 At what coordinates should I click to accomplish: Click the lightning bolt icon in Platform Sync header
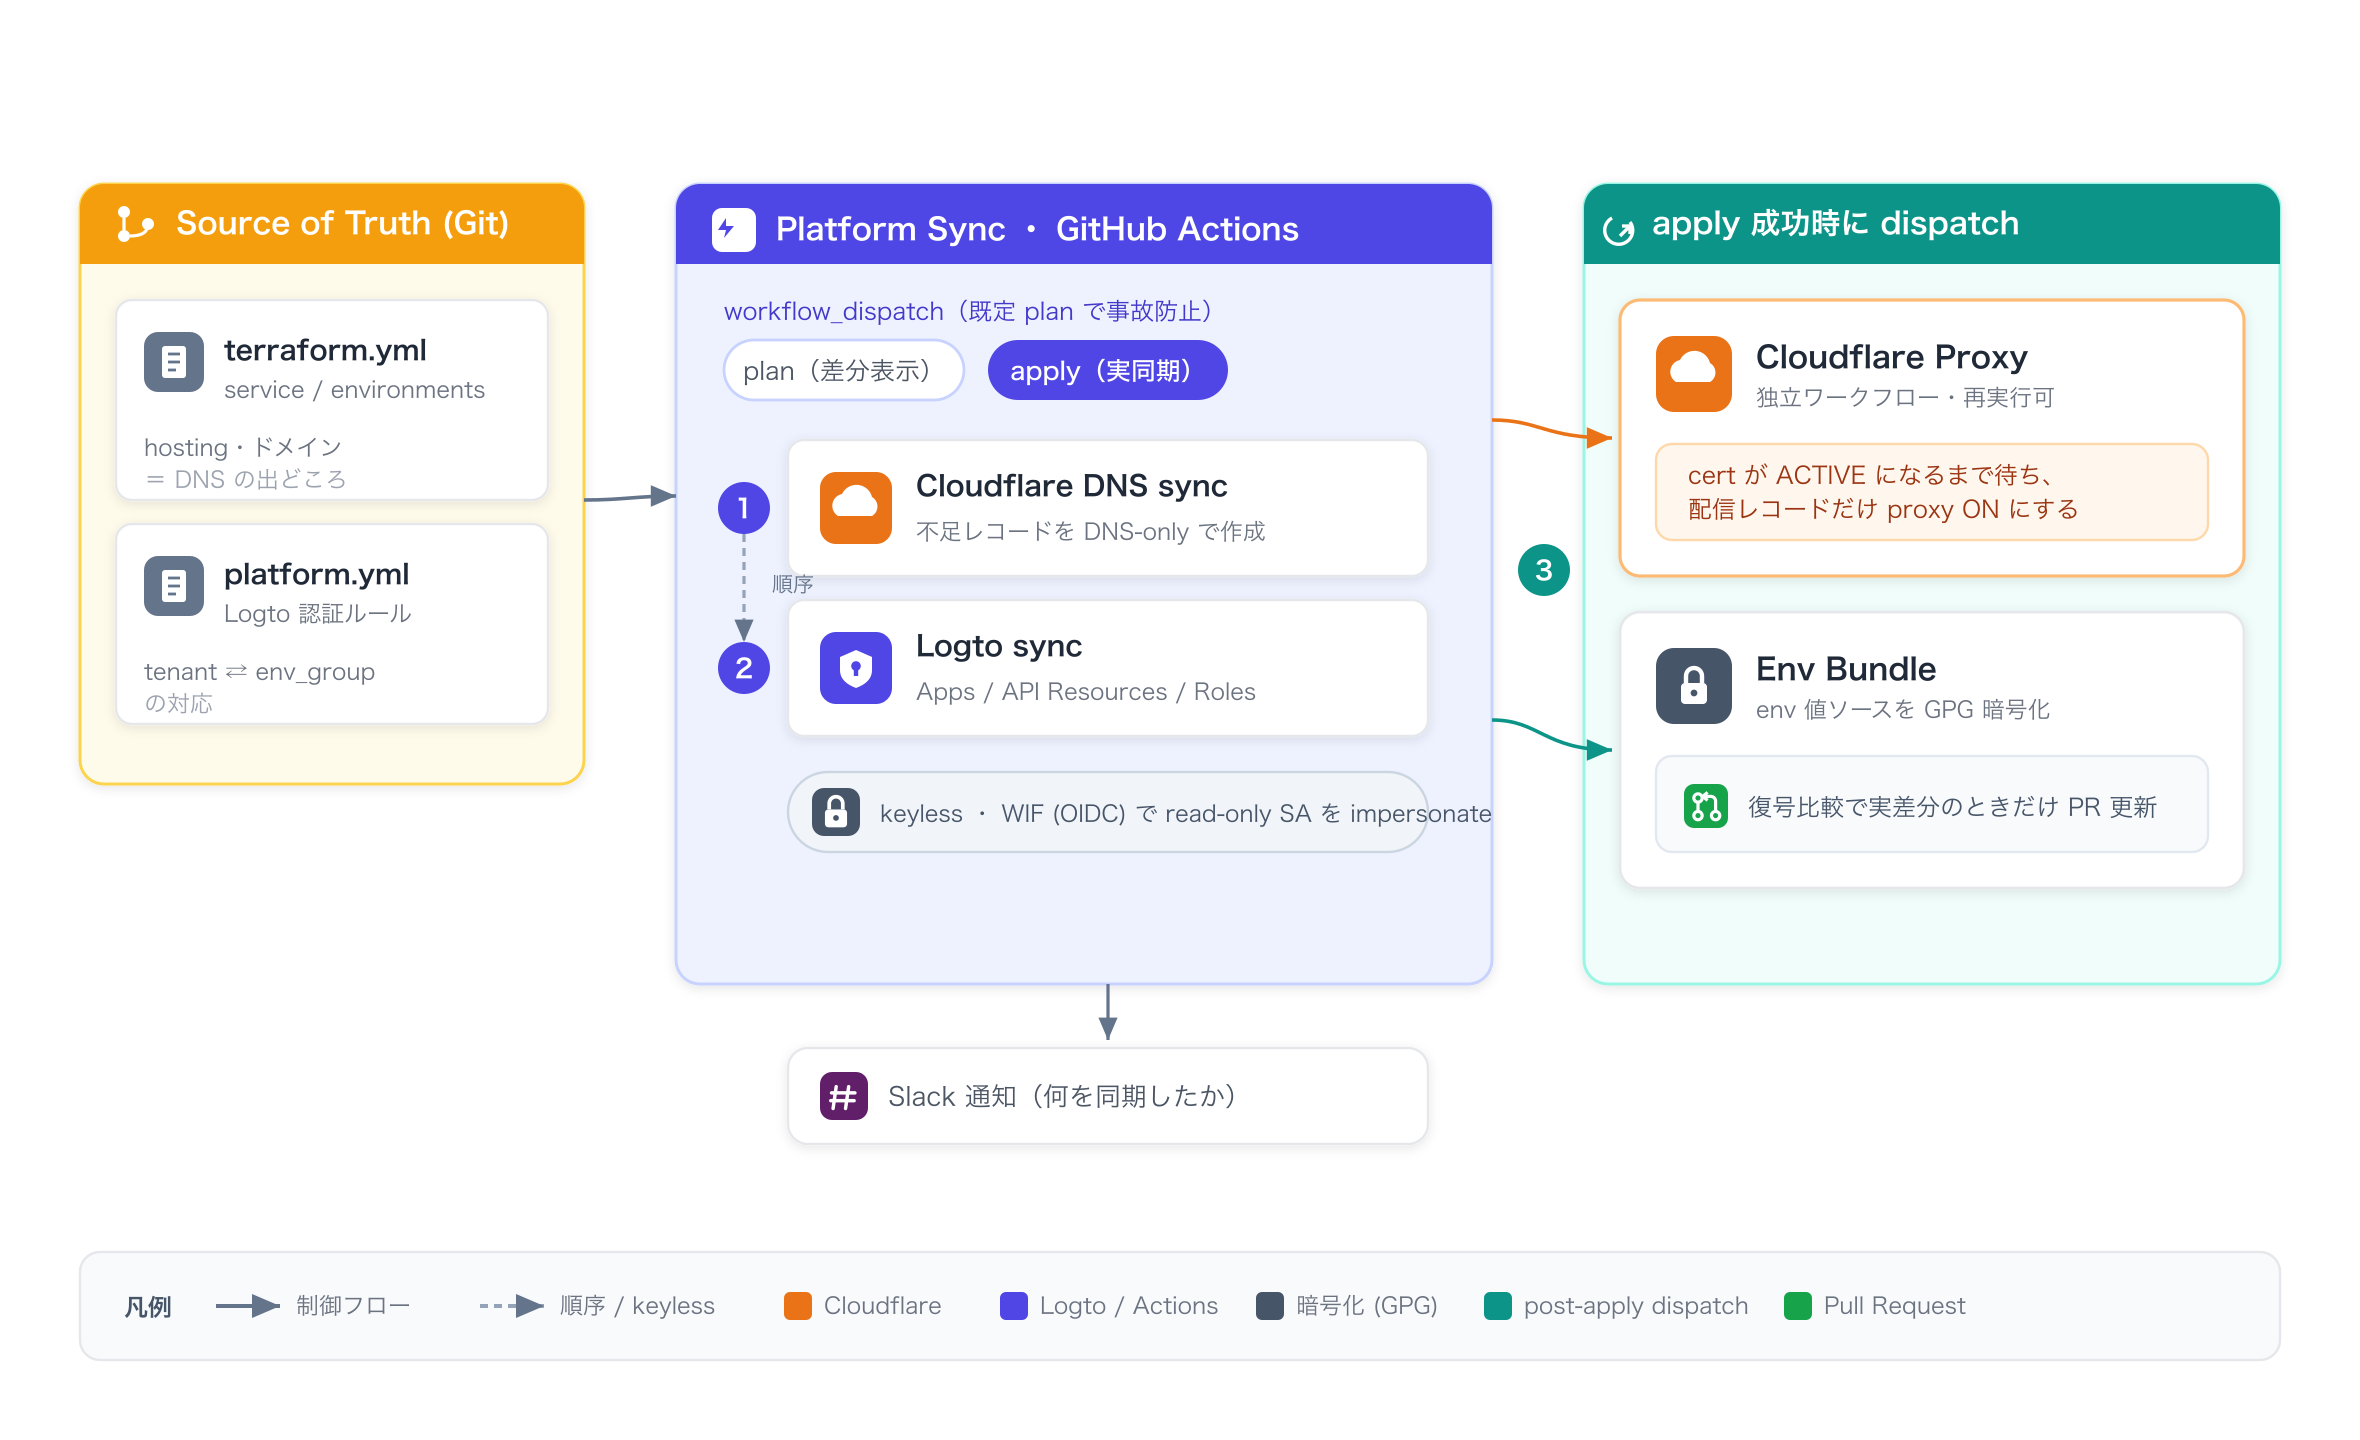point(734,230)
